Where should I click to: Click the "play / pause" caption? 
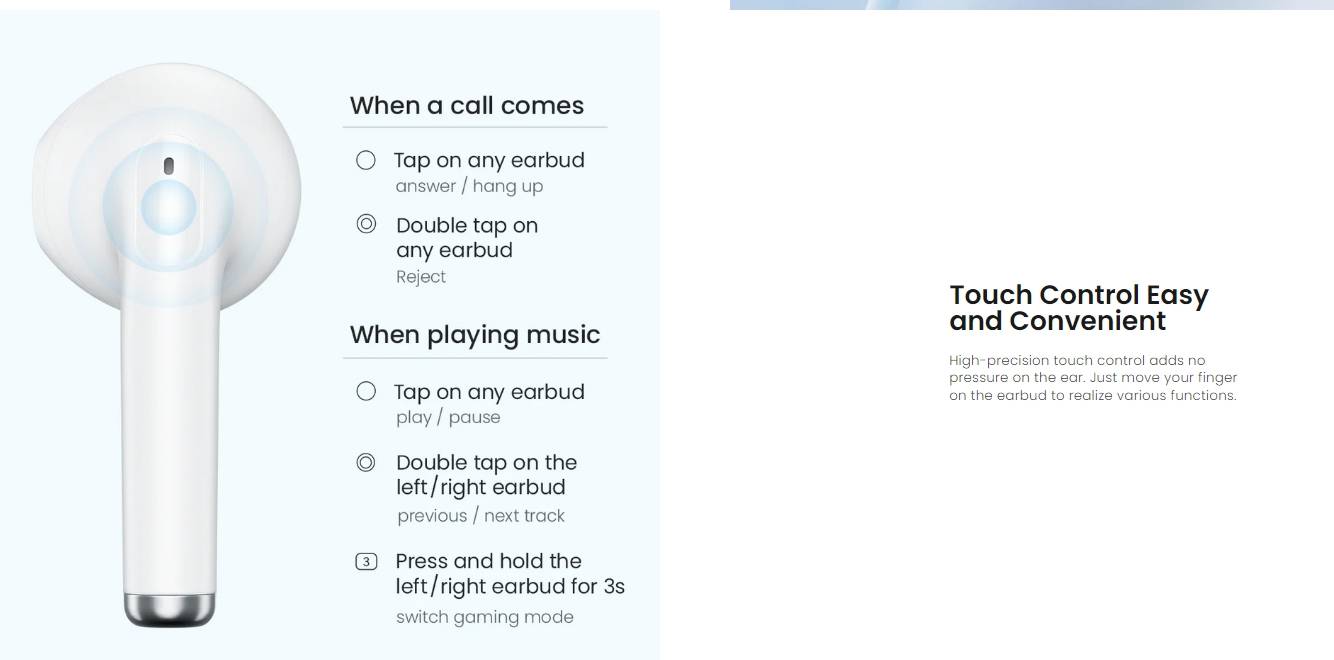tap(448, 417)
